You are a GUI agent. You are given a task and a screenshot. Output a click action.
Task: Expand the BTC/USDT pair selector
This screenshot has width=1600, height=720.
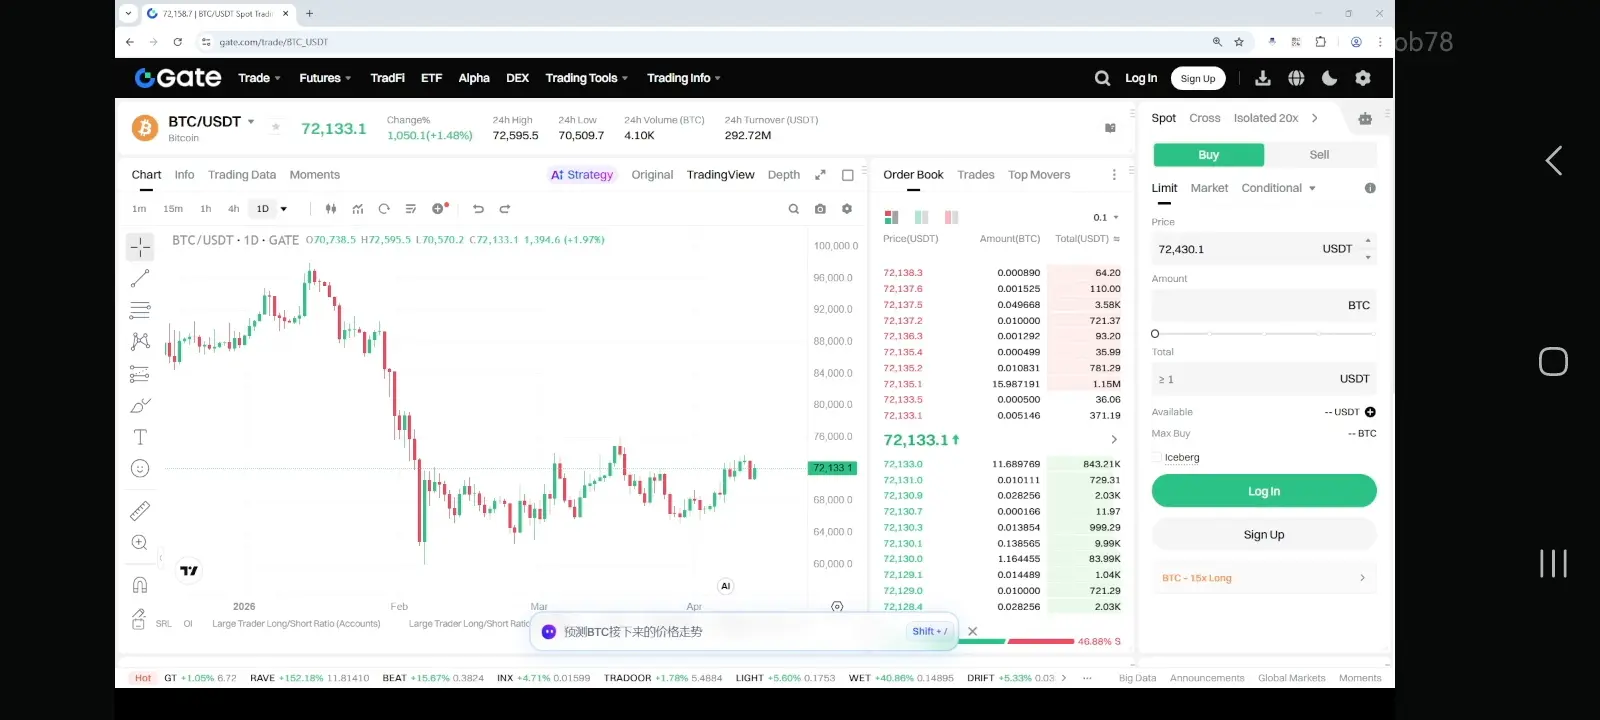[251, 122]
